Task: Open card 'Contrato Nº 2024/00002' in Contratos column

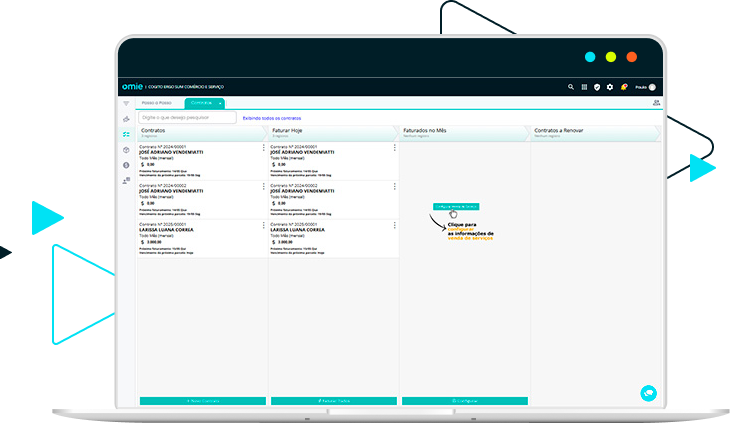Action: [203, 200]
